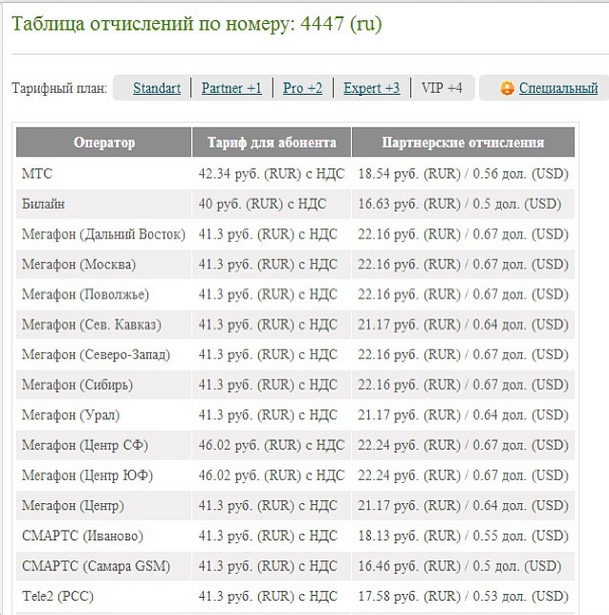
Task: Click the Тарифный план label
Action: click(59, 88)
